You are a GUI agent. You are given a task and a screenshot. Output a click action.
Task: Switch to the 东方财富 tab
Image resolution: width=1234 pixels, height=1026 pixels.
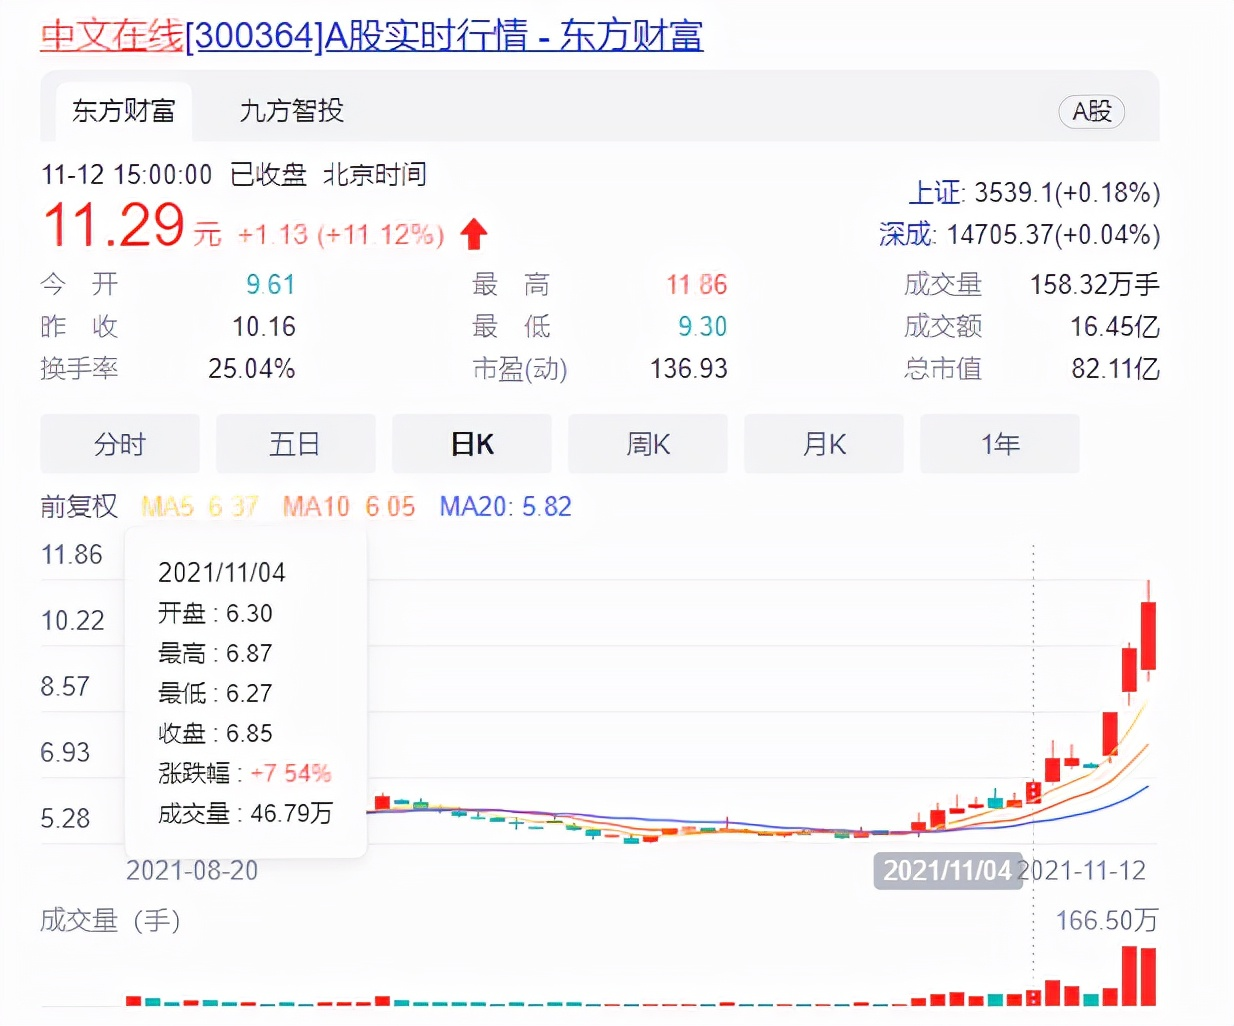124,111
